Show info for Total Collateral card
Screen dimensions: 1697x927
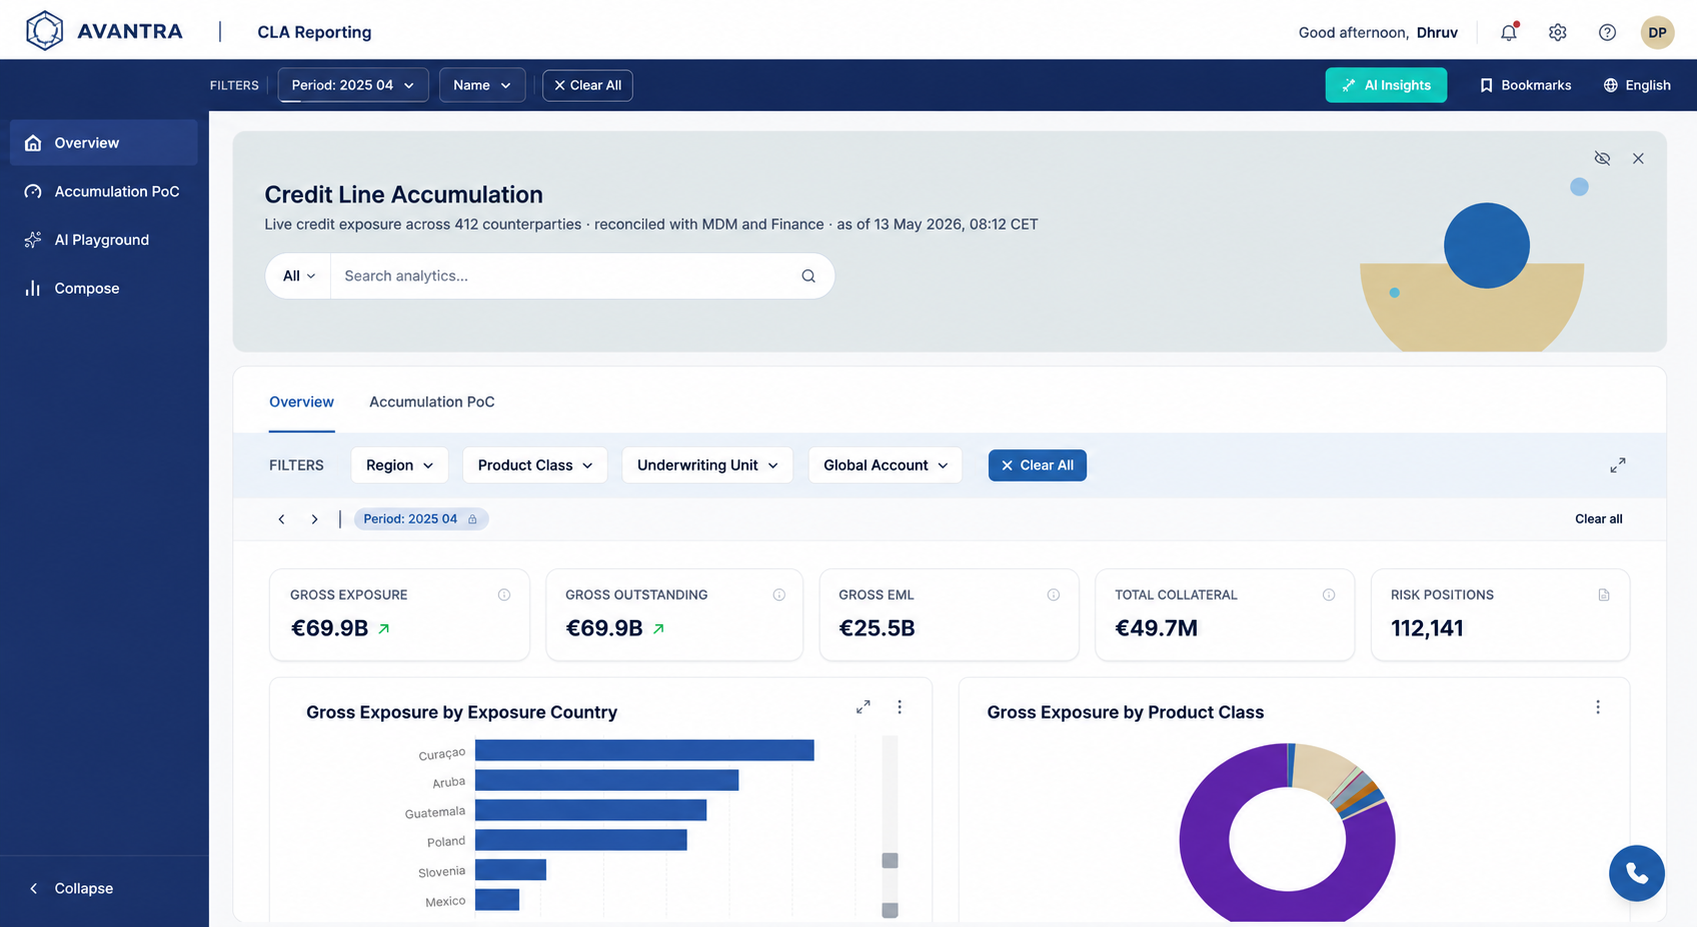(1329, 595)
